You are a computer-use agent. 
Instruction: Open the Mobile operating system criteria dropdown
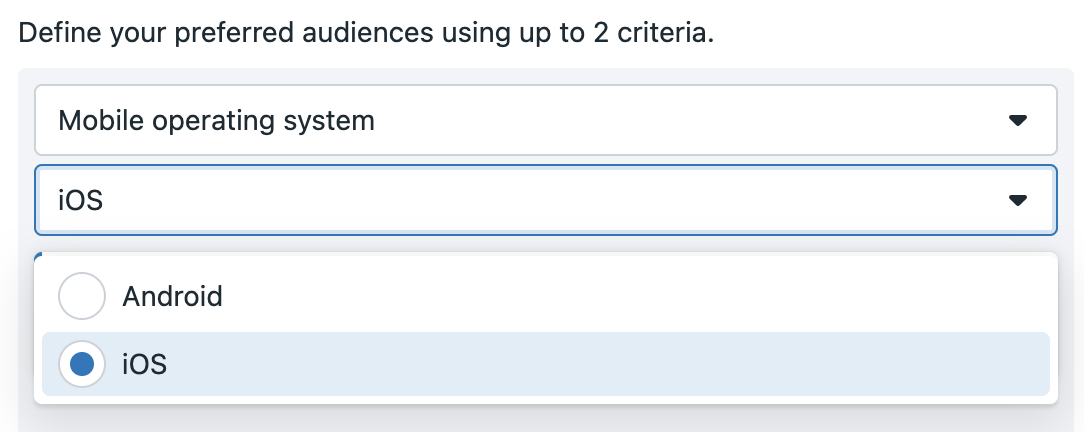point(546,120)
